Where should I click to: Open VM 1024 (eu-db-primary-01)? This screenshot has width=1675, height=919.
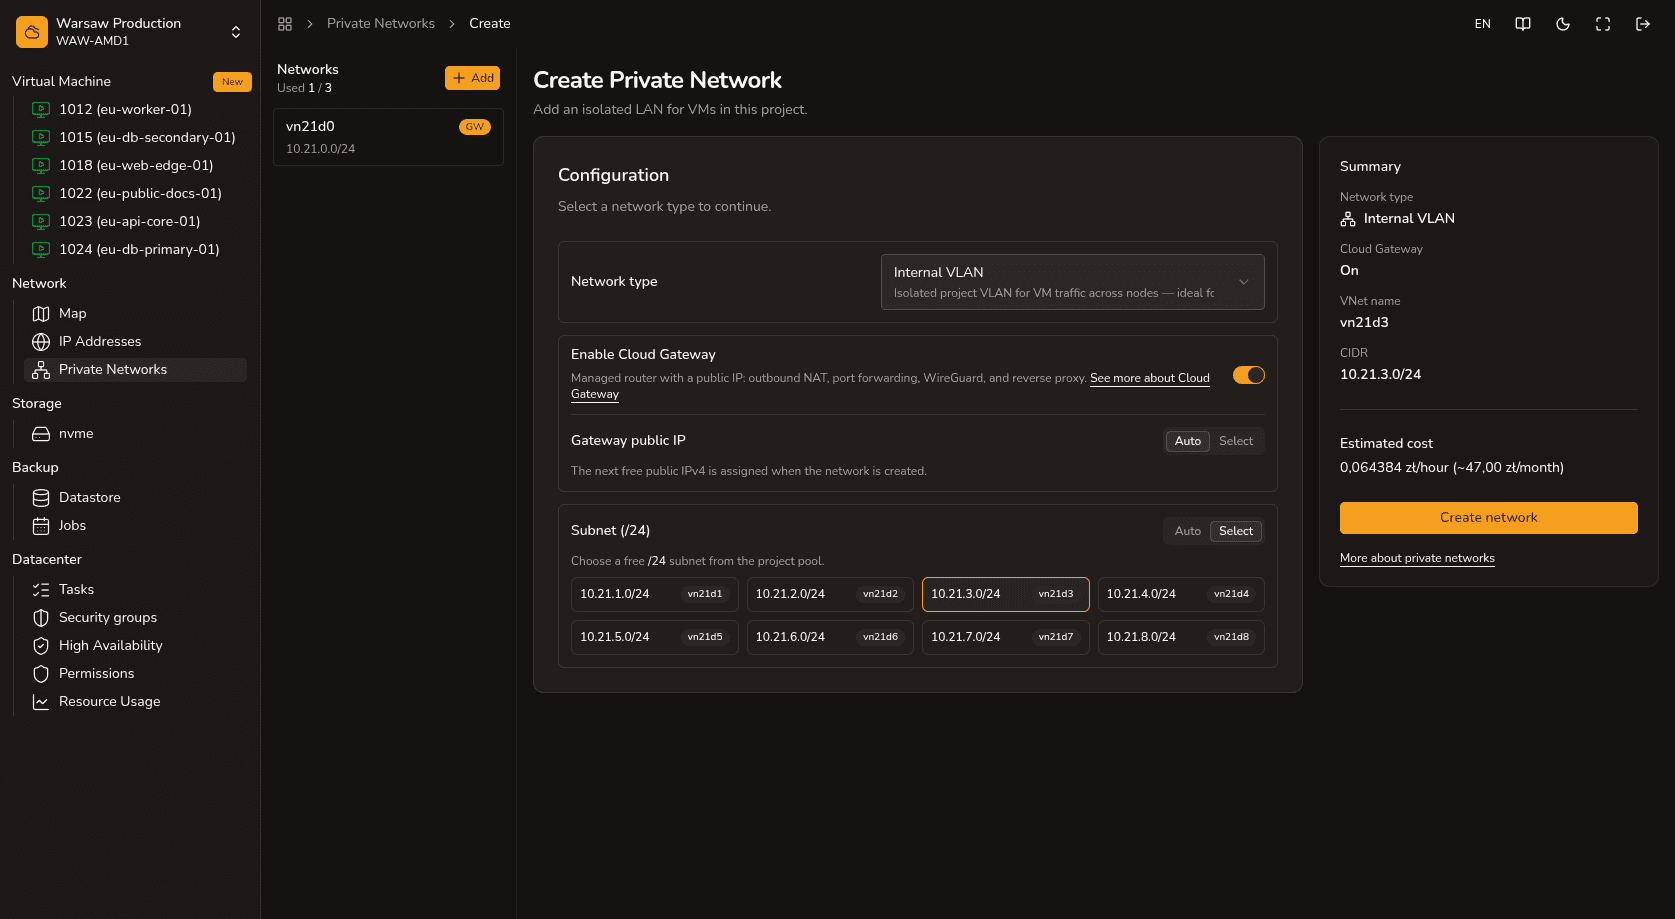pyautogui.click(x=139, y=250)
